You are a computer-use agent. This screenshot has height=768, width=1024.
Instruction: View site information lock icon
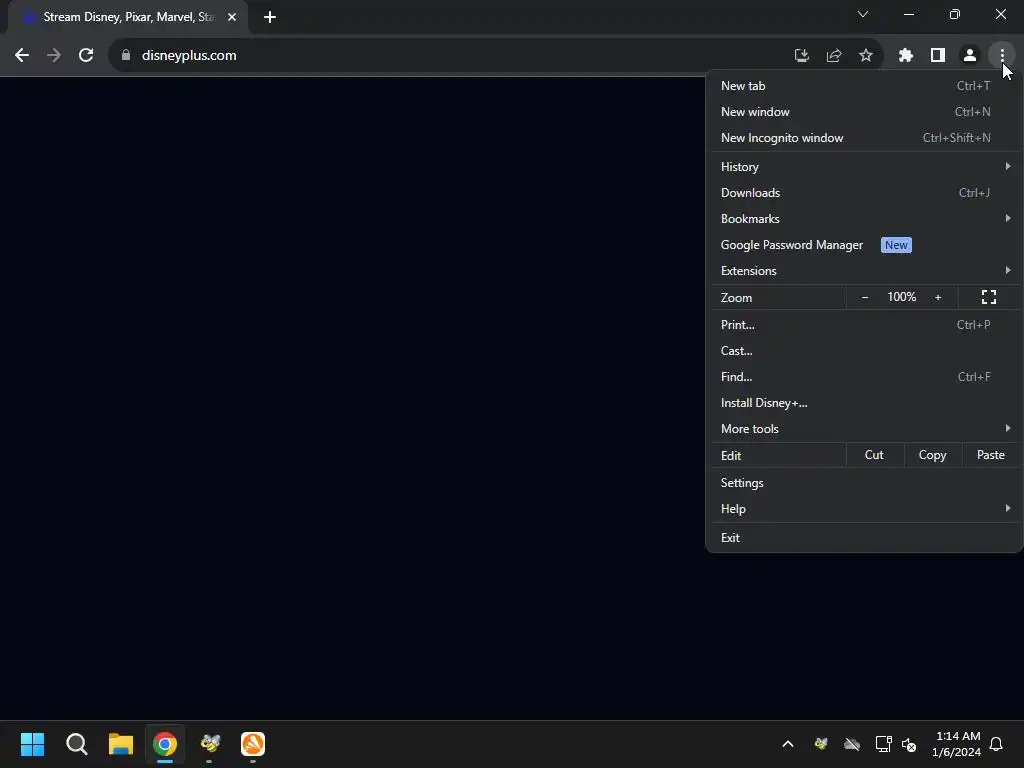click(x=126, y=56)
